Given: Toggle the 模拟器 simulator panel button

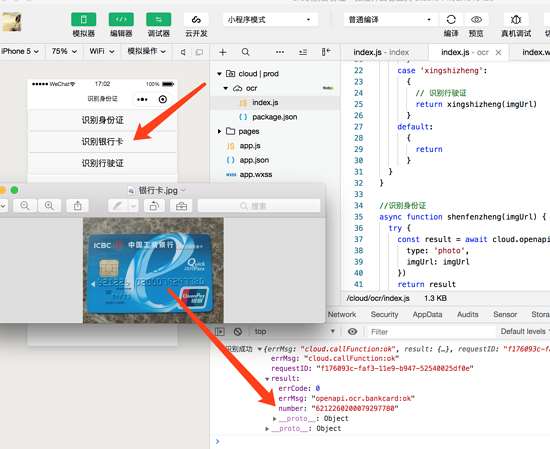Looking at the screenshot, I should [83, 20].
